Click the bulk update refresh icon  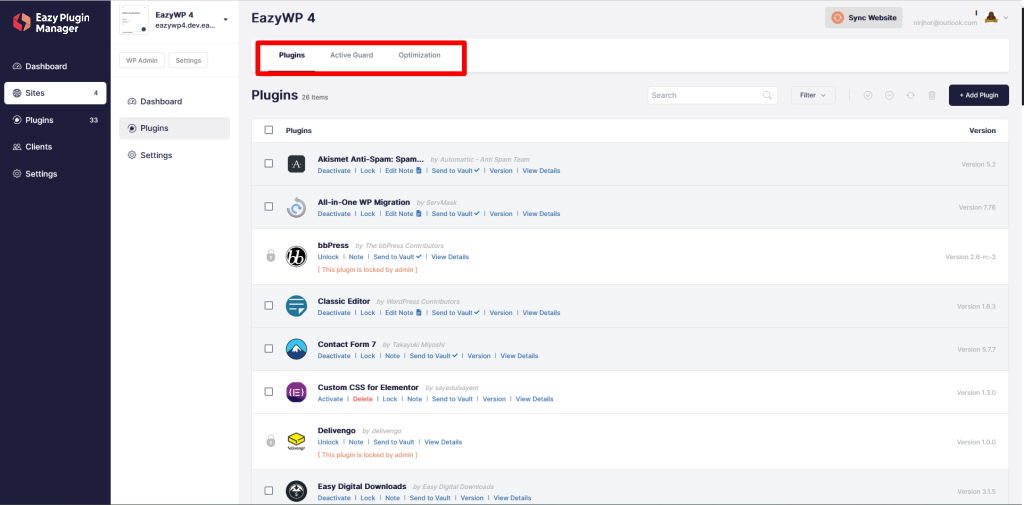910,95
